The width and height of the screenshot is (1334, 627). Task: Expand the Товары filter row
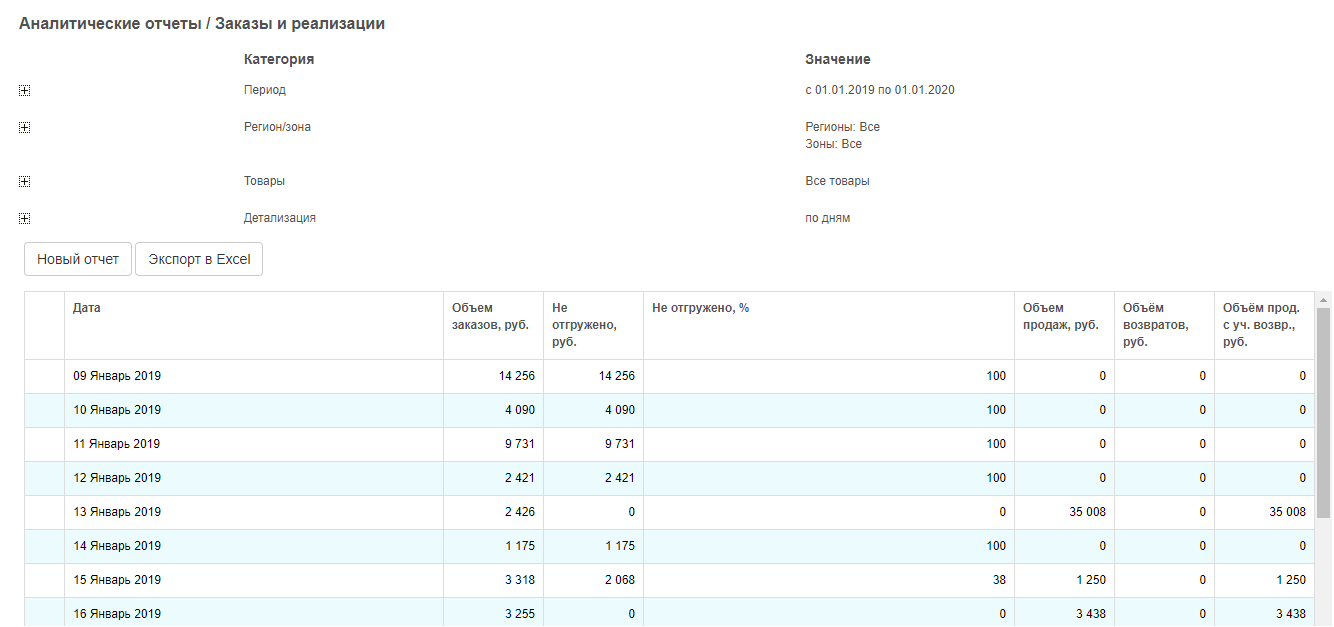coord(24,181)
